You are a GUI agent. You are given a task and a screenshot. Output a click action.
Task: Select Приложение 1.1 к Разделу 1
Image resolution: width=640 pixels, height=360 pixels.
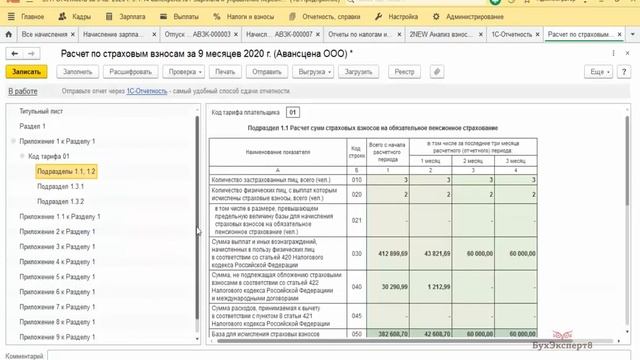coord(60,217)
